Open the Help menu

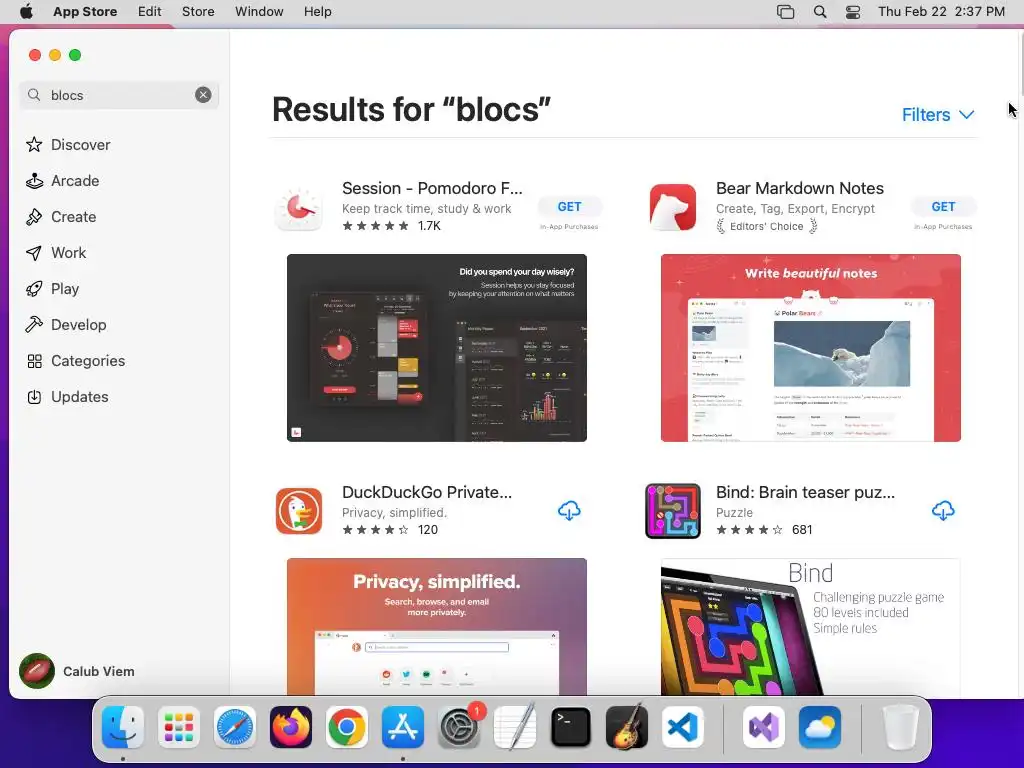(x=317, y=12)
